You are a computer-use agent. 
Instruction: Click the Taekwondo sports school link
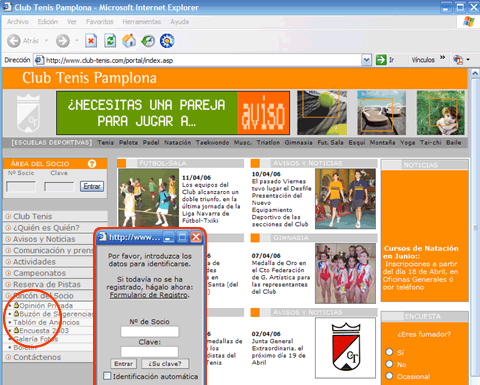point(212,142)
